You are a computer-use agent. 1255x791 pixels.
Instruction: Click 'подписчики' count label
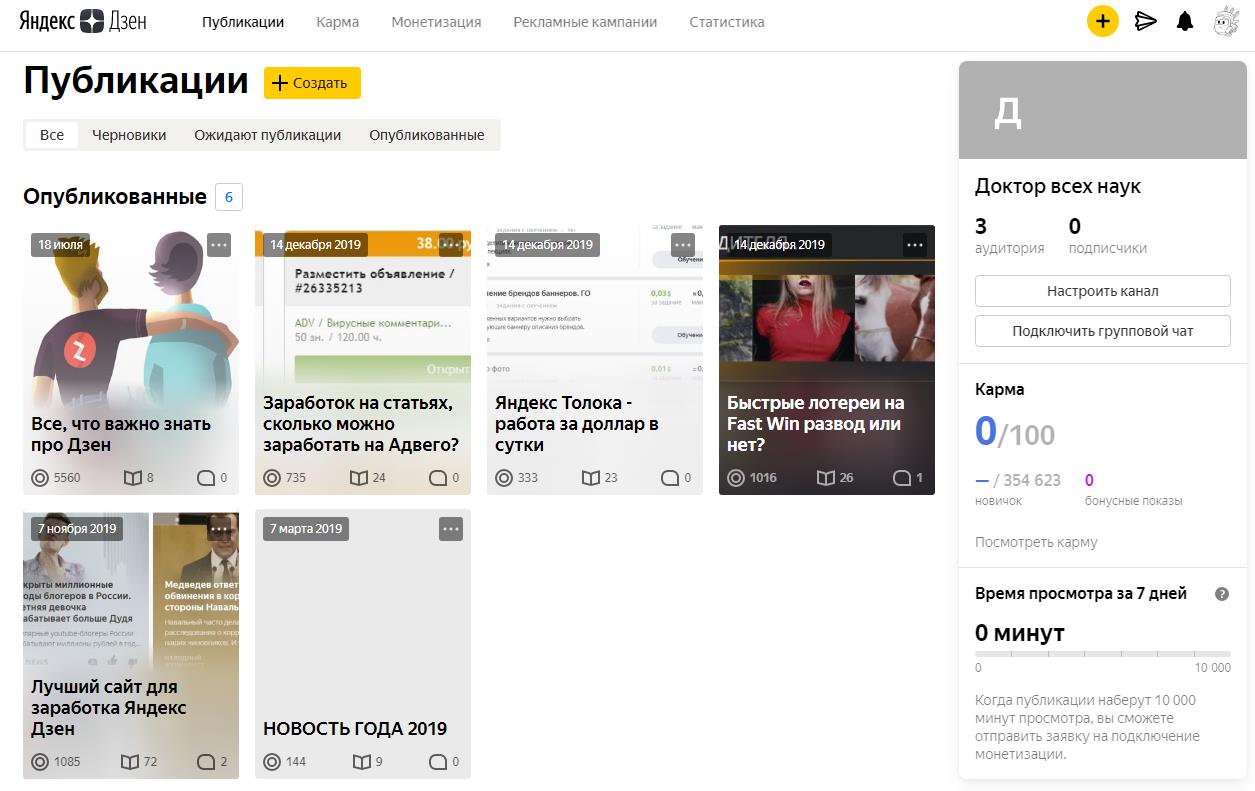point(1108,248)
